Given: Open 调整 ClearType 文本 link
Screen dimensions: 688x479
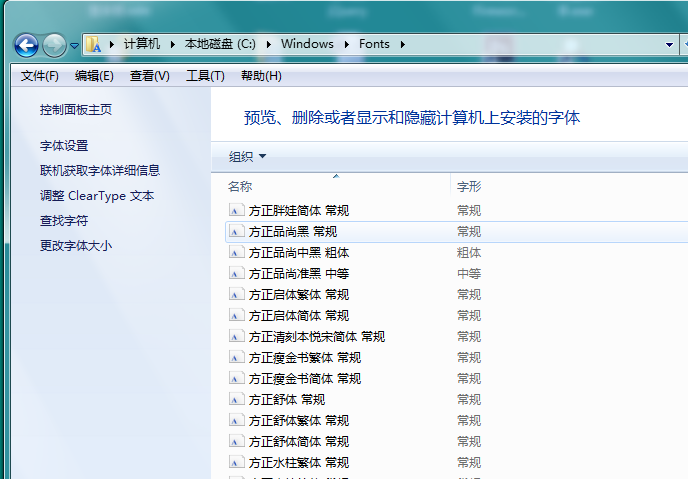Looking at the screenshot, I should point(97,195).
